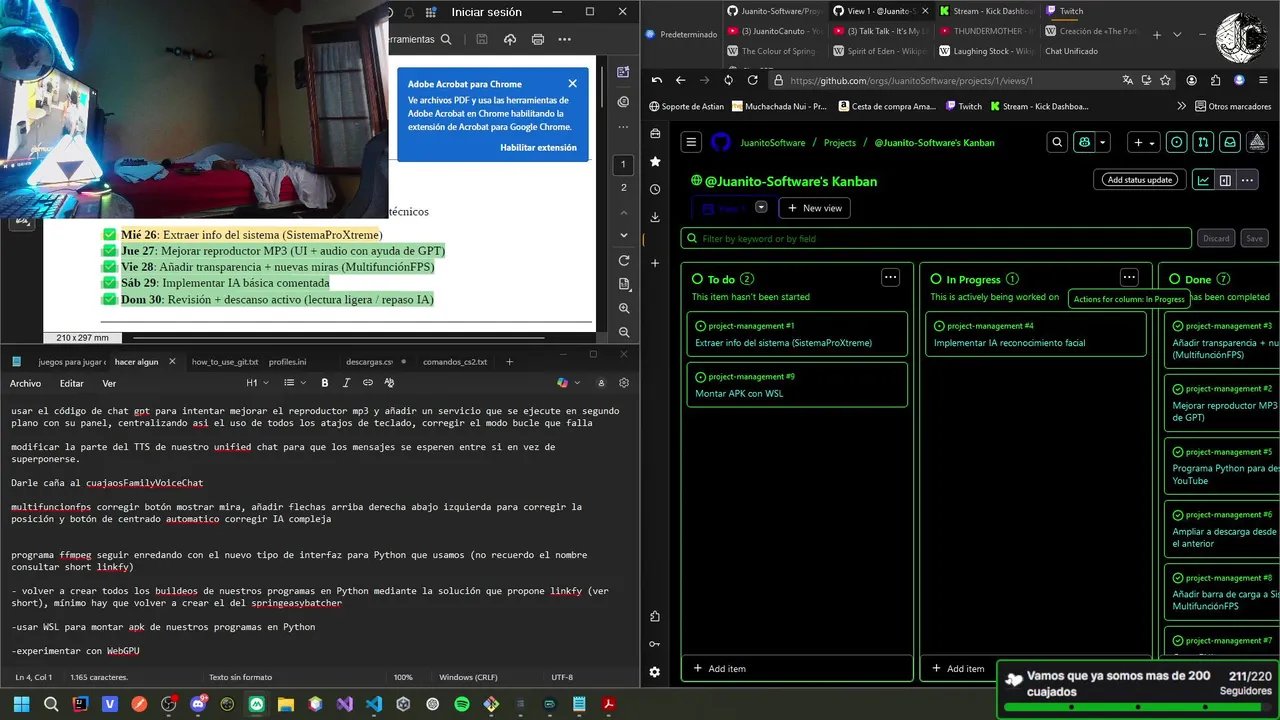This screenshot has width=1280, height=720.
Task: Open GitHub create new plus menu
Action: tap(1143, 143)
